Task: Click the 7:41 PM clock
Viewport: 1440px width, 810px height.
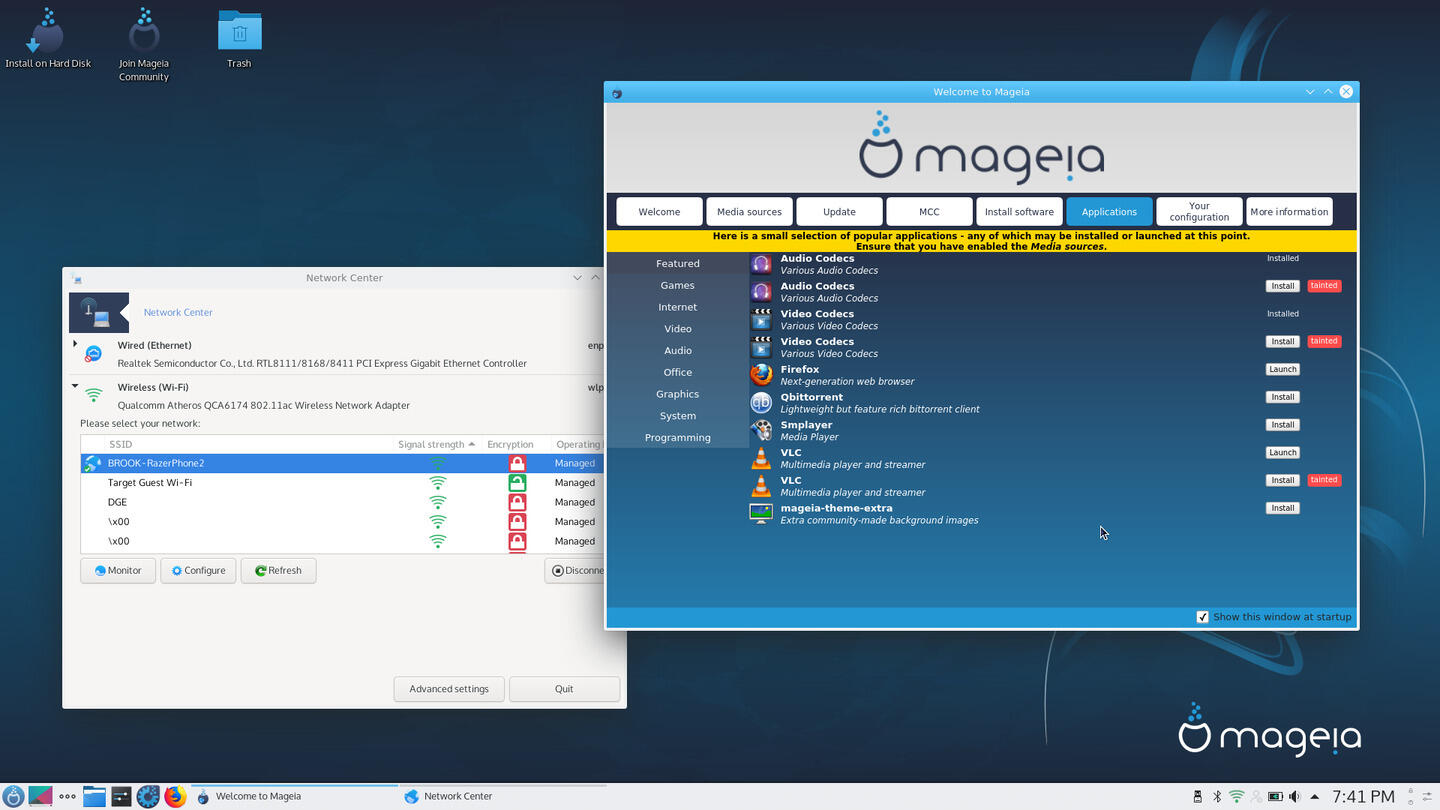Action: (x=1363, y=796)
